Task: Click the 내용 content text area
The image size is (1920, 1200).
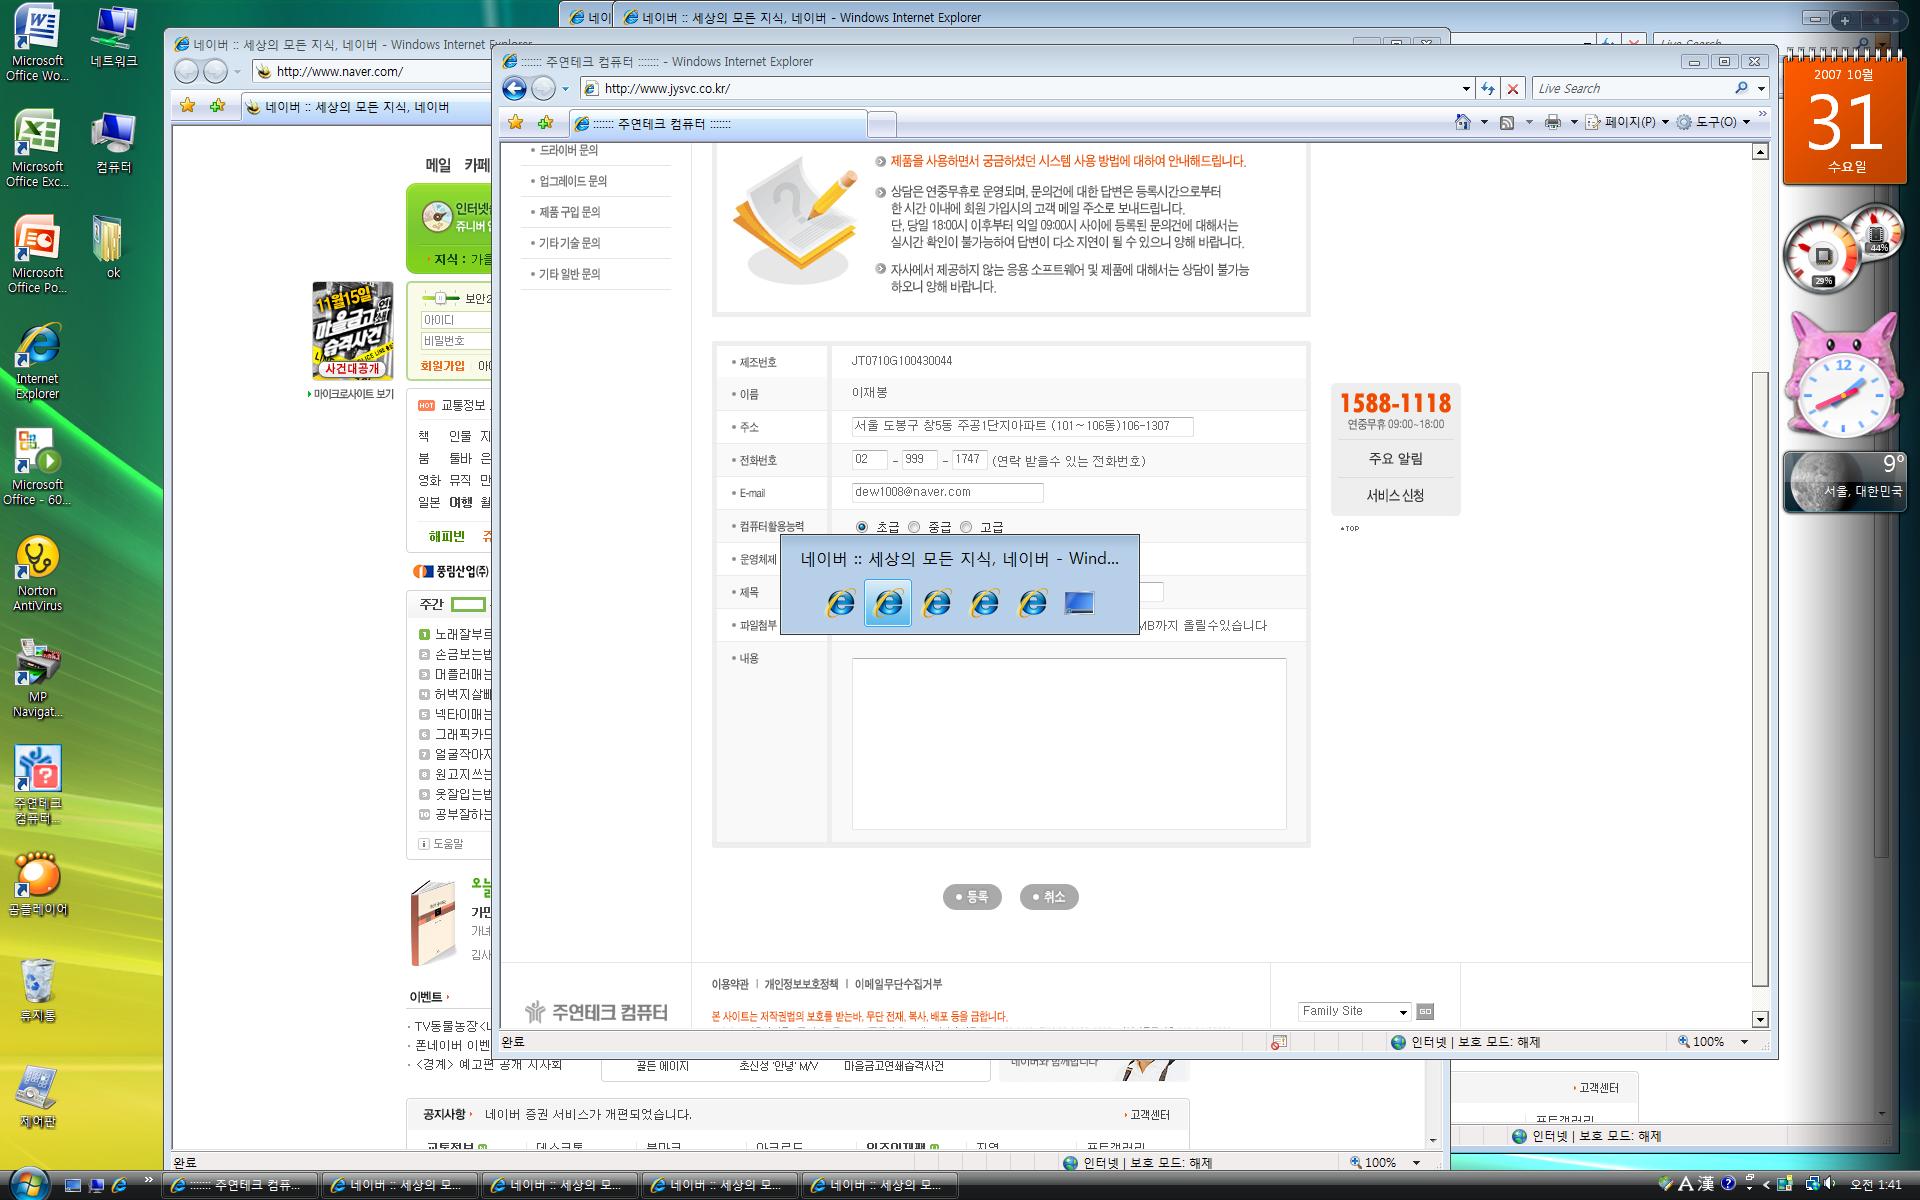Action: 1068,743
